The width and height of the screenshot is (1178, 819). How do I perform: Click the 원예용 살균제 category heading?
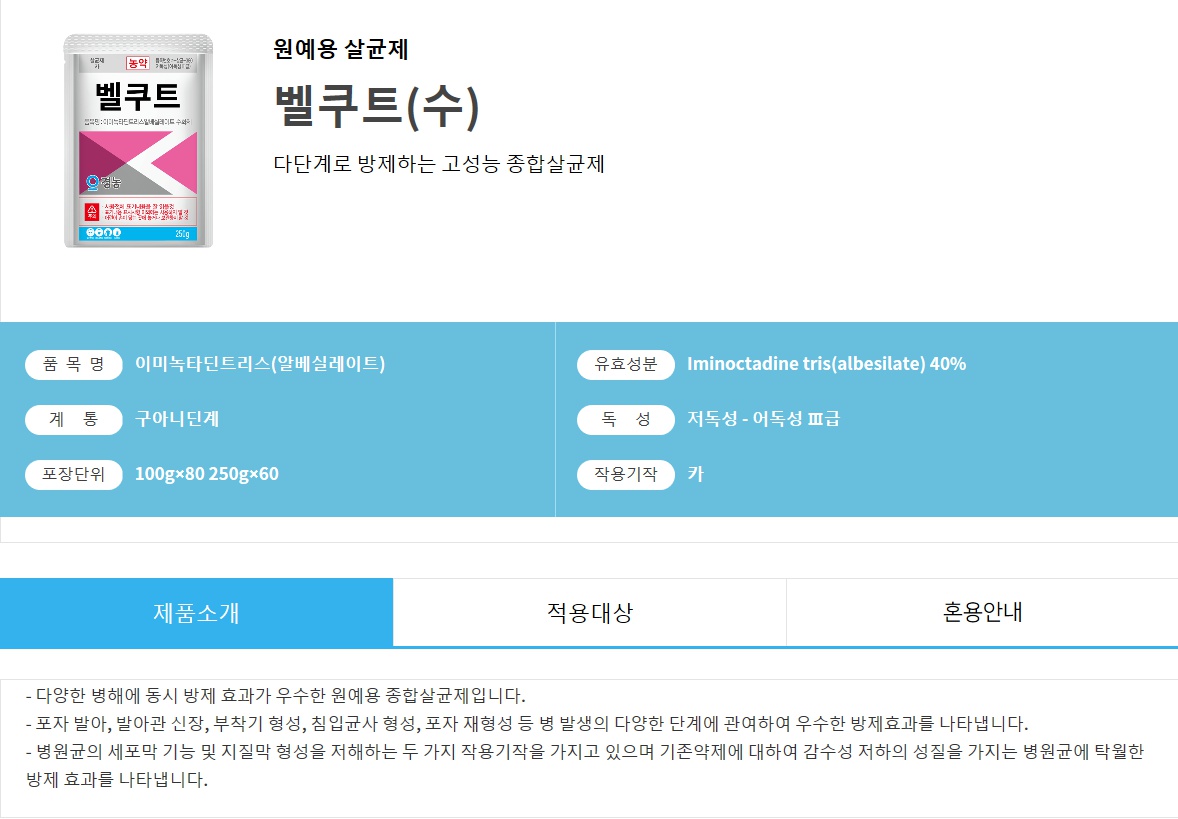(x=341, y=50)
